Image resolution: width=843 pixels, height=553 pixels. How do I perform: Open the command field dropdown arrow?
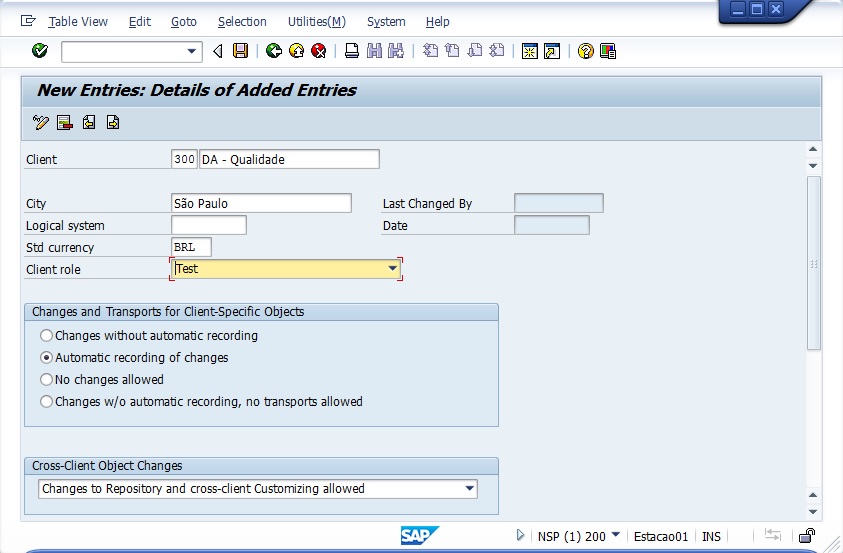tap(192, 51)
